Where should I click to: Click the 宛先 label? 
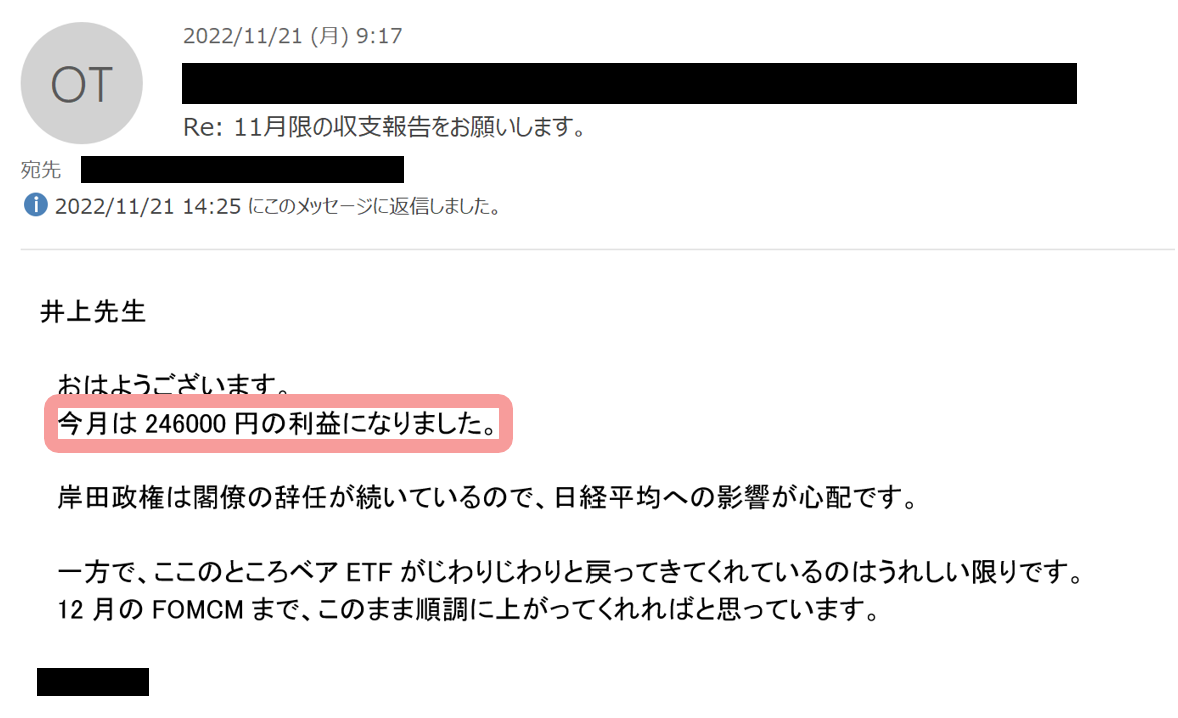click(x=41, y=170)
